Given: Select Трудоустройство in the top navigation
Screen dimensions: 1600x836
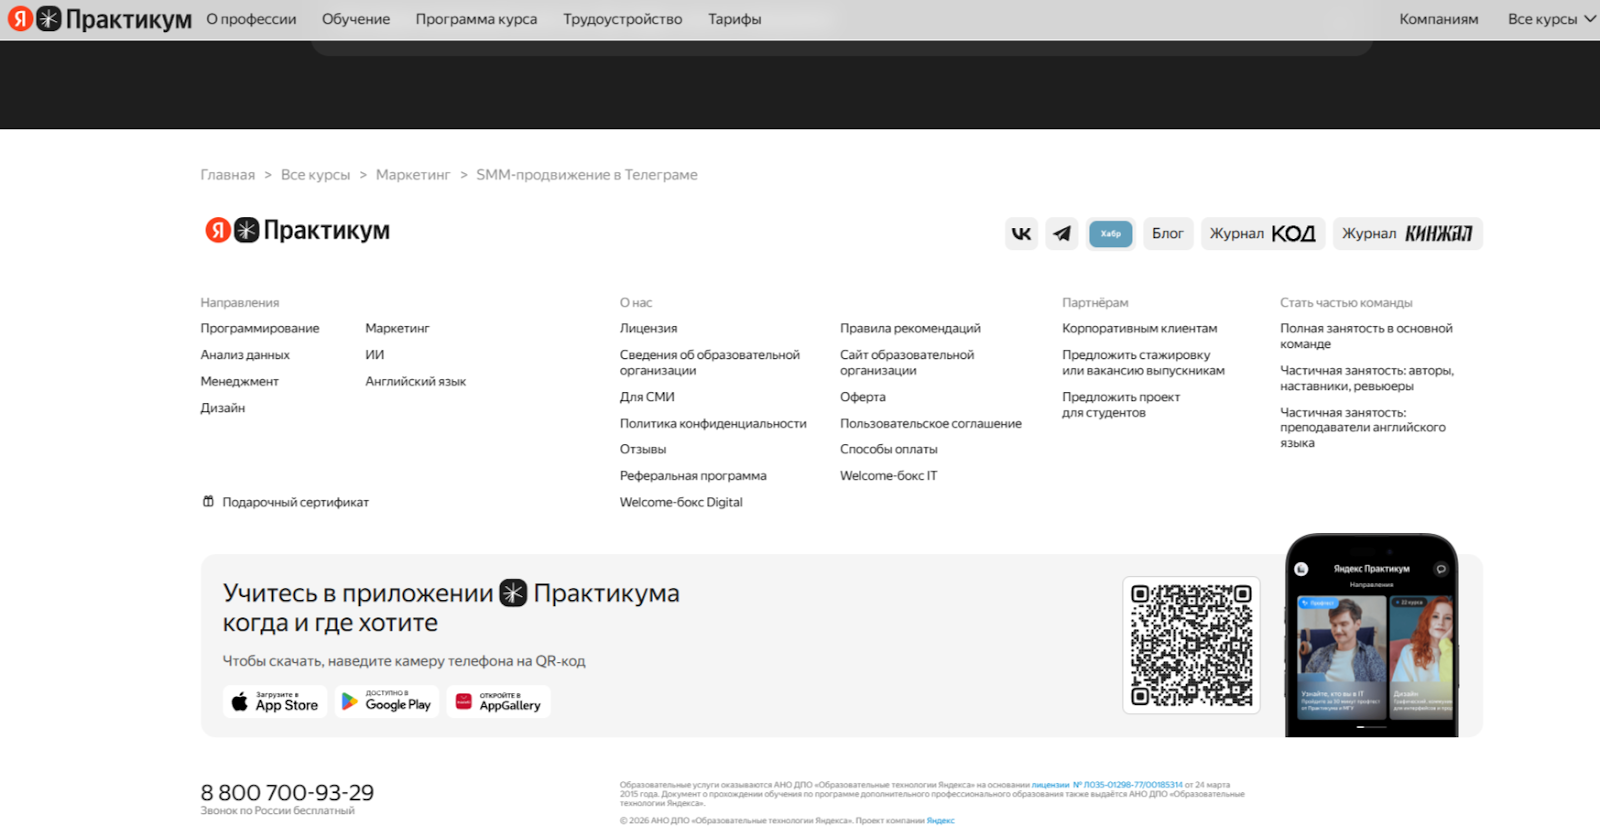Looking at the screenshot, I should click(x=622, y=19).
